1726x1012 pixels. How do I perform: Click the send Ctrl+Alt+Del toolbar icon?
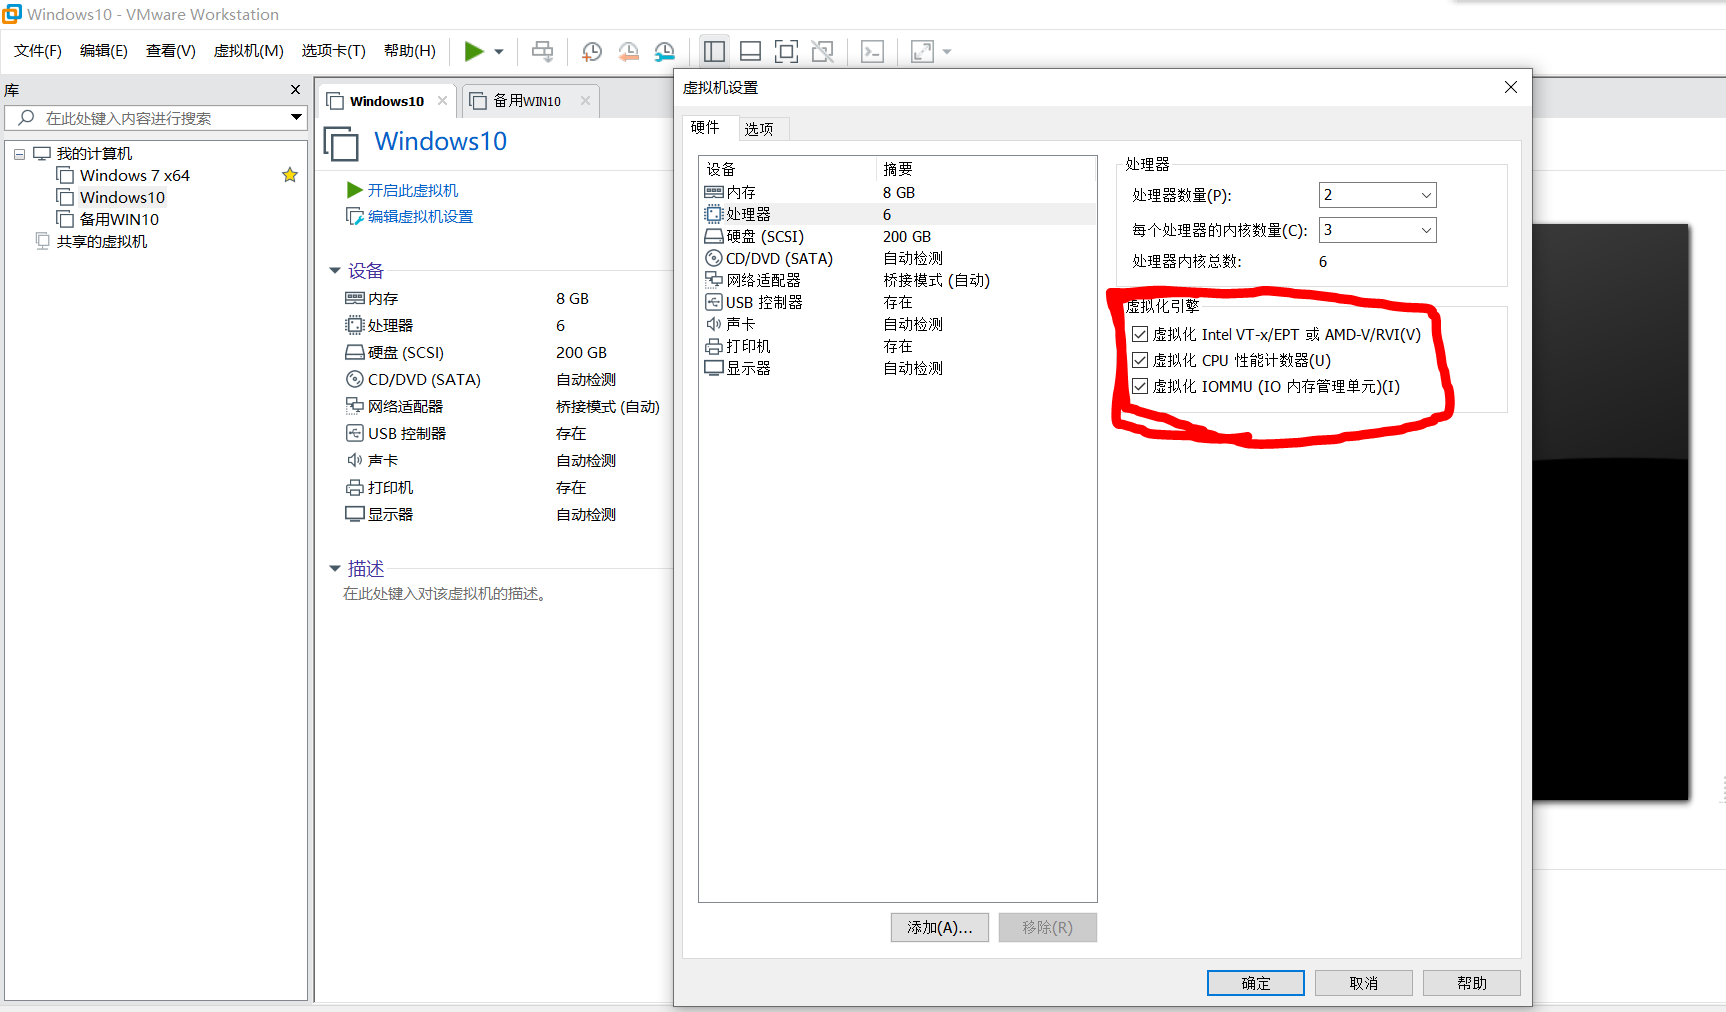pyautogui.click(x=542, y=51)
